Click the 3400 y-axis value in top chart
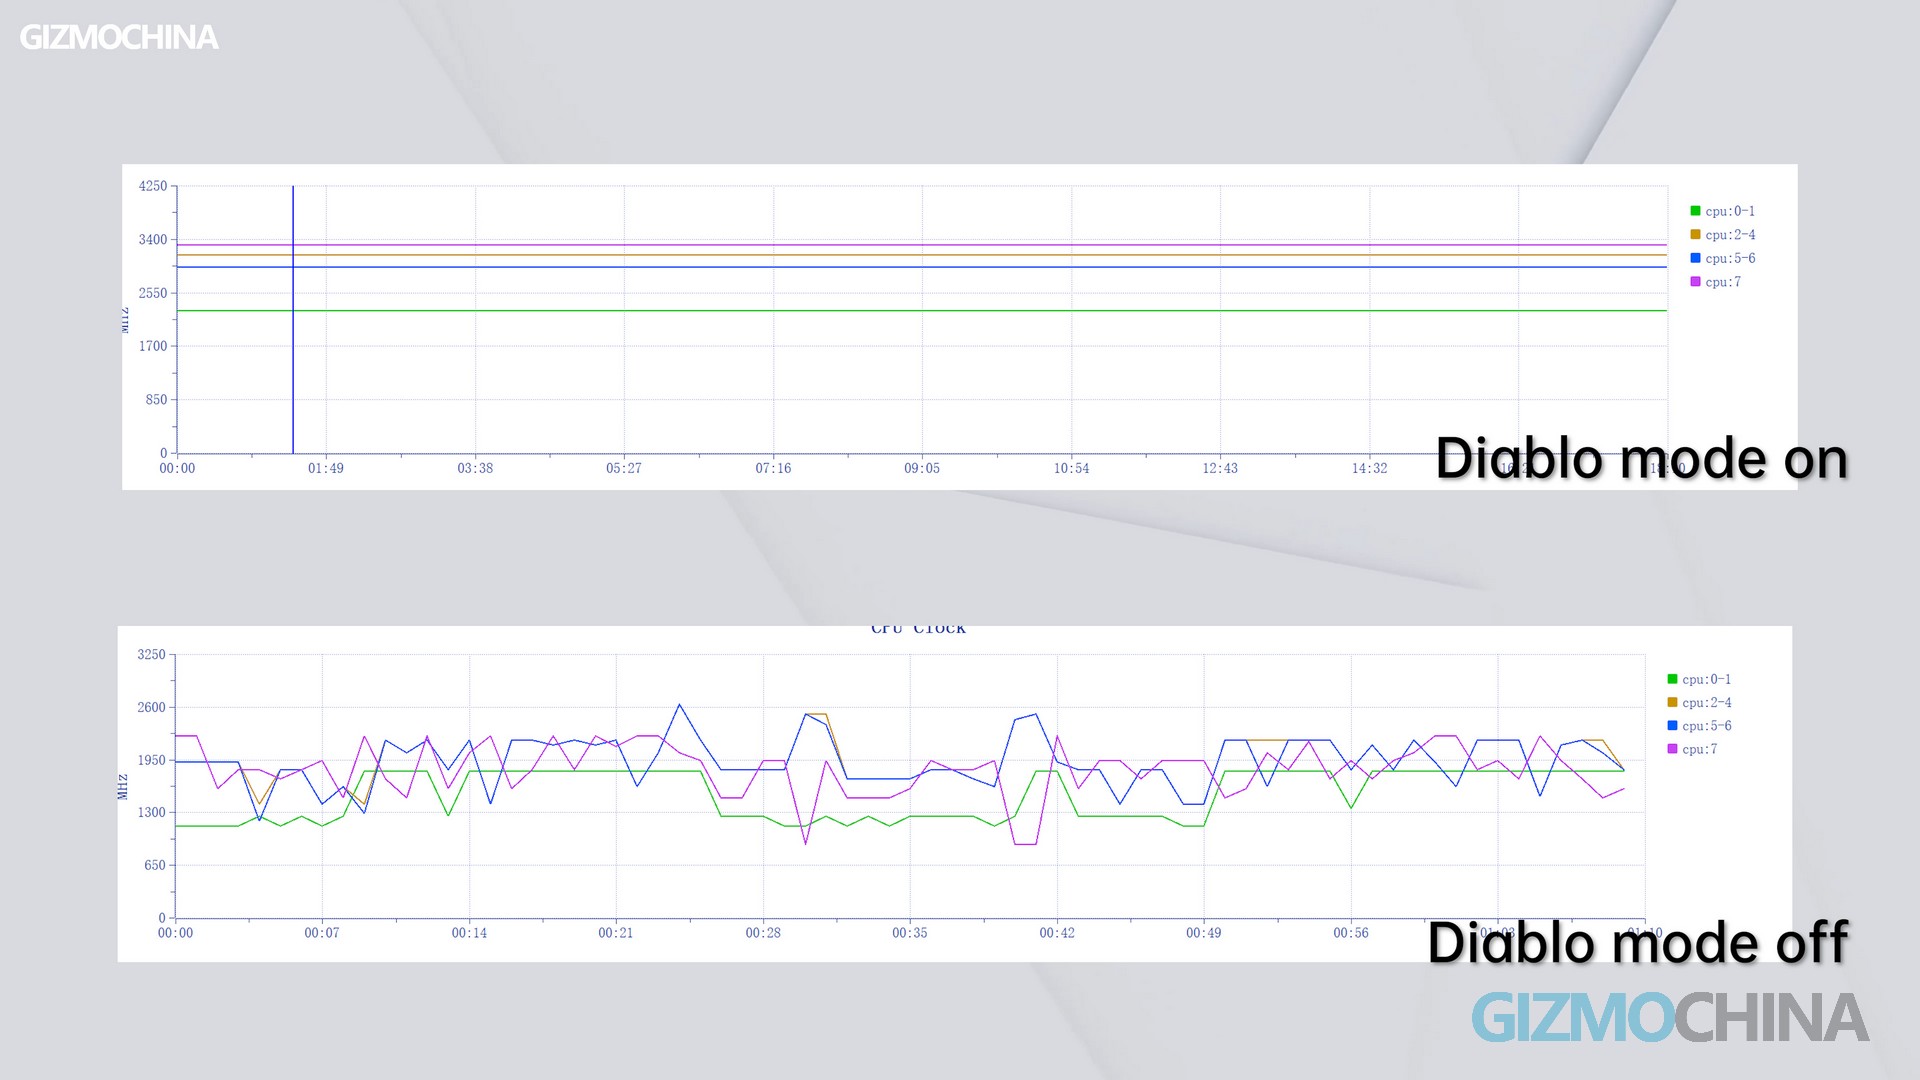The height and width of the screenshot is (1080, 1920). coord(153,240)
